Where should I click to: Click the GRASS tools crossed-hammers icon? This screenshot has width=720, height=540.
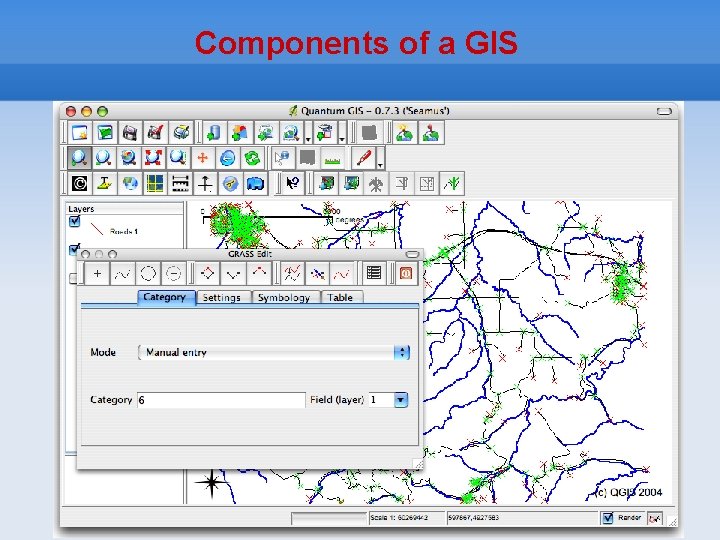point(377,184)
